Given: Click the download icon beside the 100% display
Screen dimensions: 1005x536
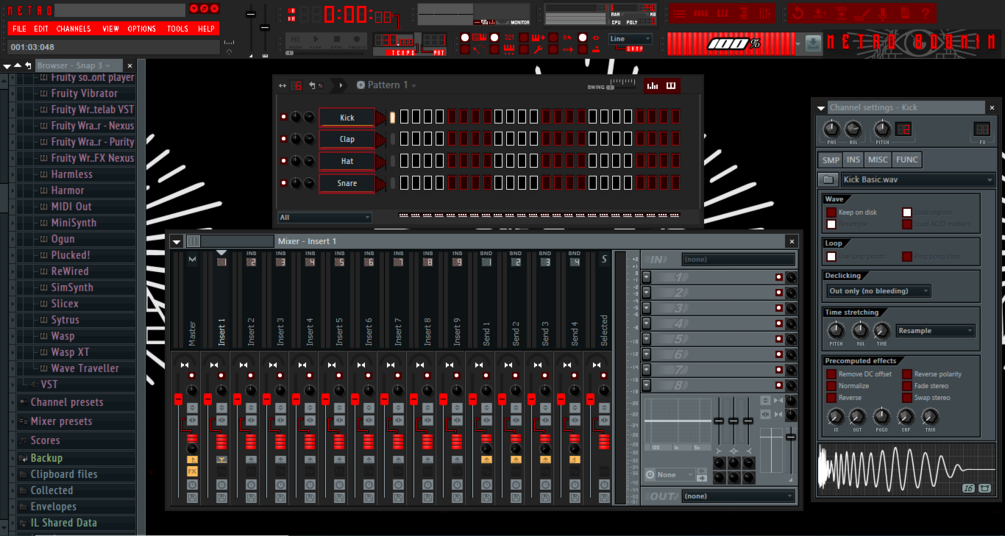Looking at the screenshot, I should click(813, 43).
